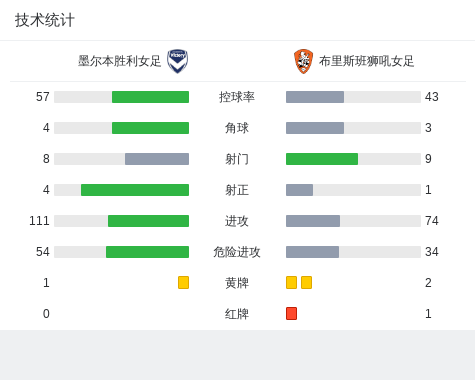Click the green possession bar showing 57
Screen dimensions: 475x380
[x=150, y=97]
